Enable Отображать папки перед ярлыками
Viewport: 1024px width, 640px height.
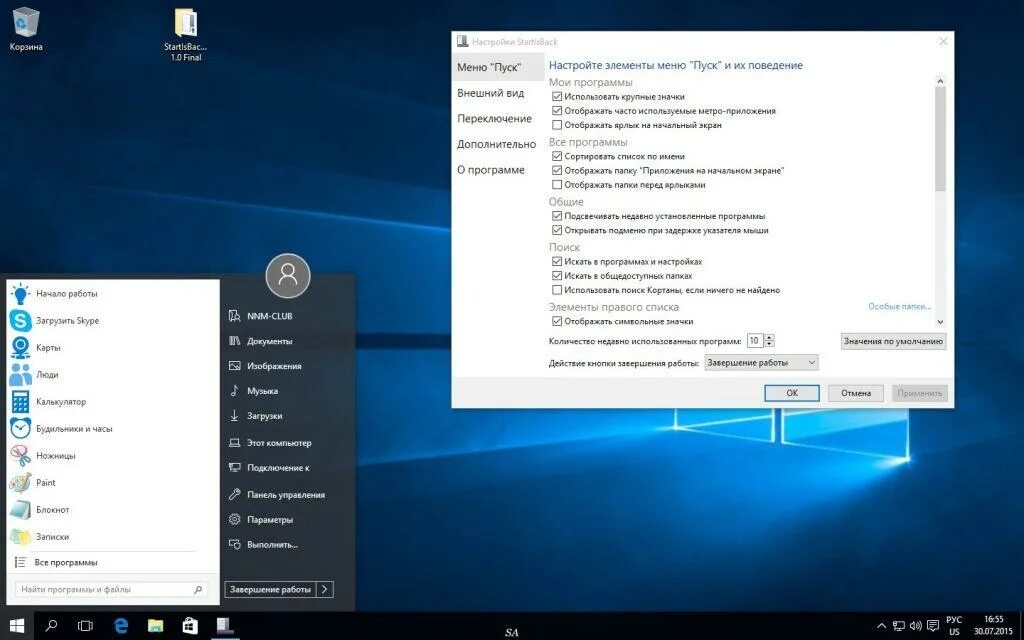tap(557, 185)
